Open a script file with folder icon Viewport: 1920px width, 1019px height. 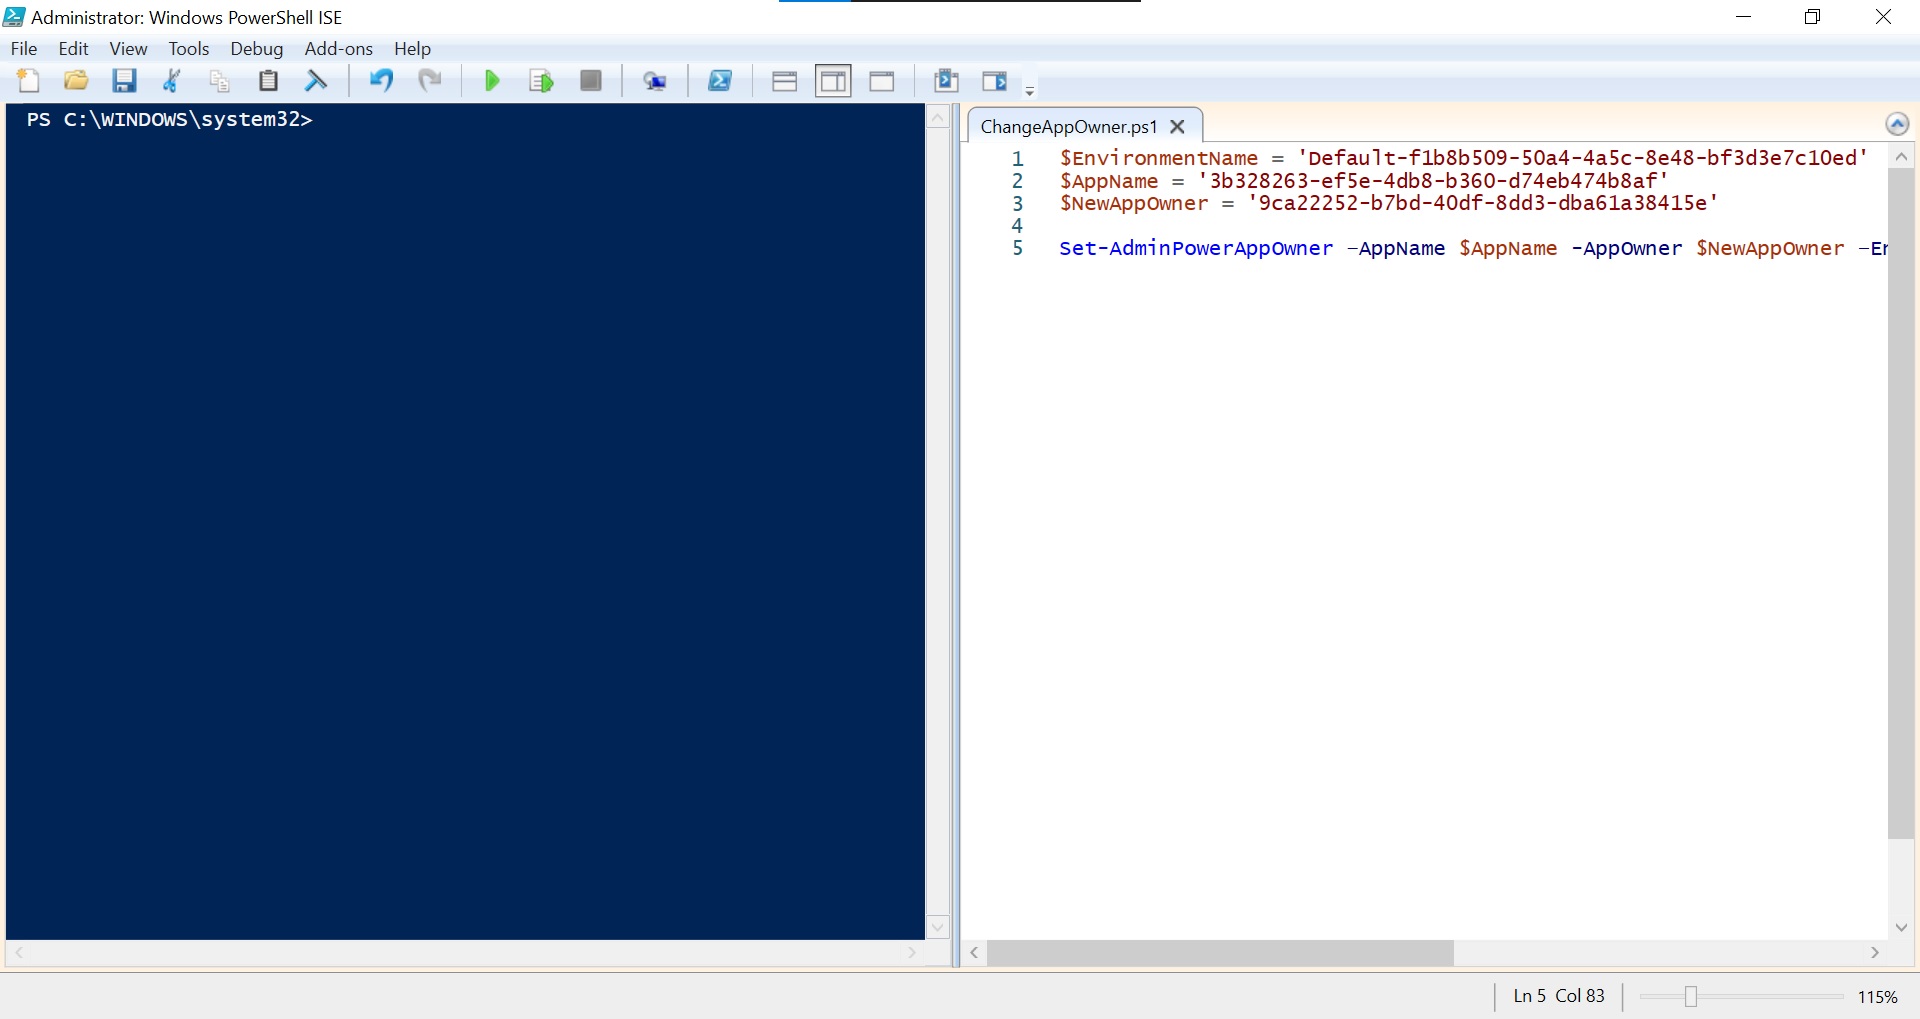coord(76,81)
